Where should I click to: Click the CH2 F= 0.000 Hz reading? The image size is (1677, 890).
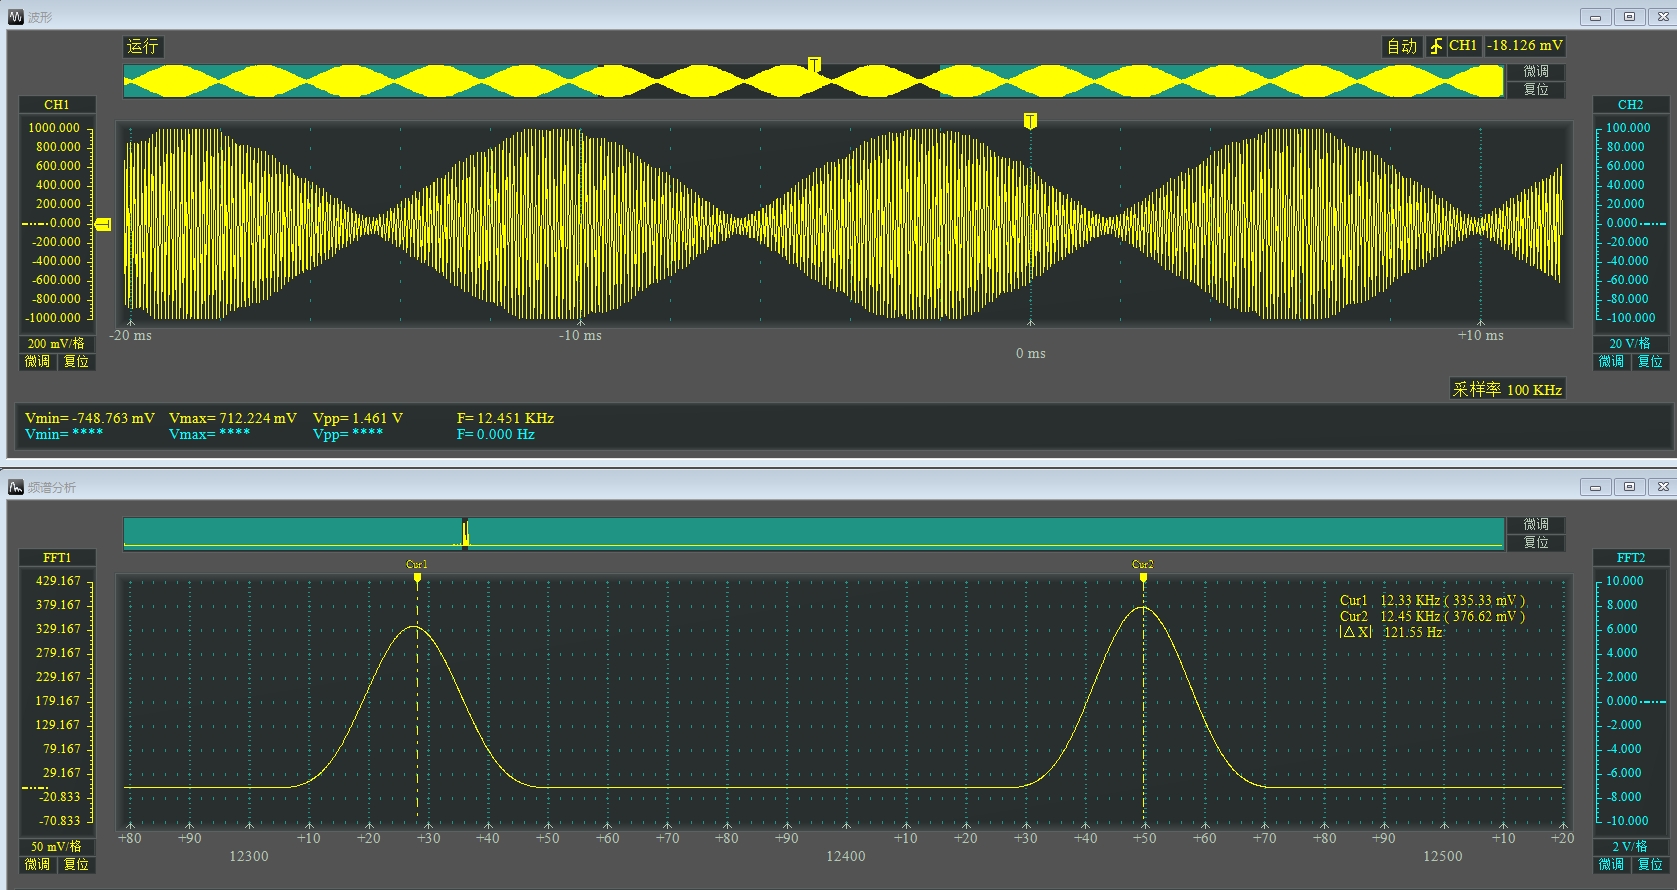point(495,434)
